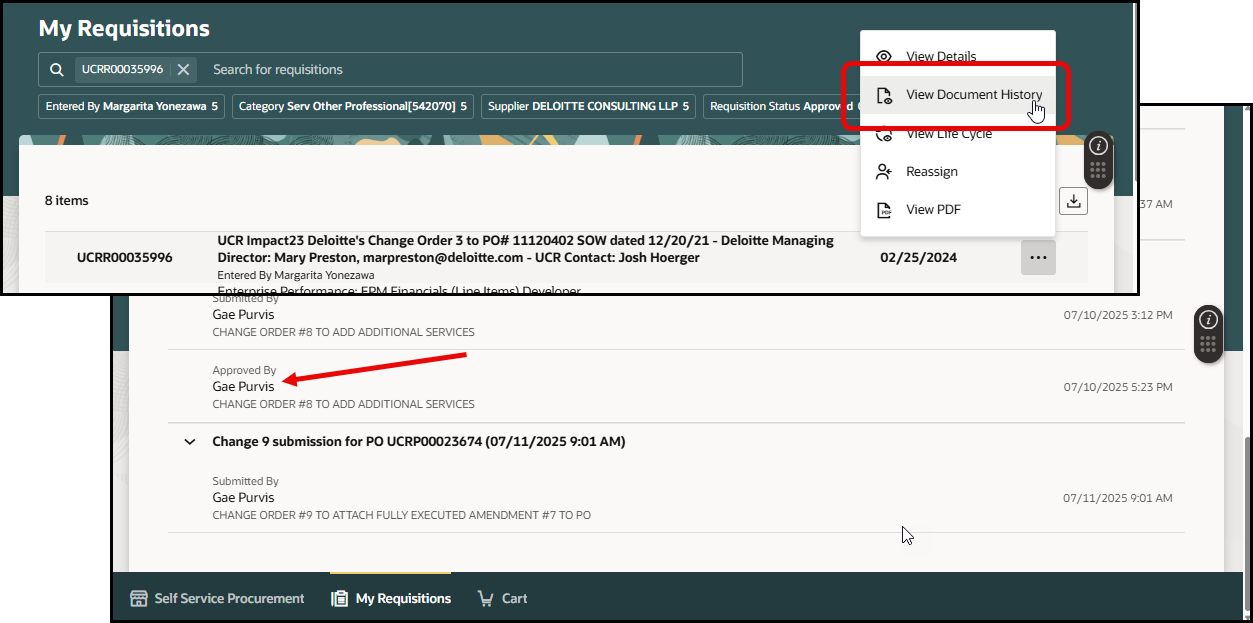Select the Cart icon in the bottom bar
The width and height of the screenshot is (1253, 623).
point(488,598)
